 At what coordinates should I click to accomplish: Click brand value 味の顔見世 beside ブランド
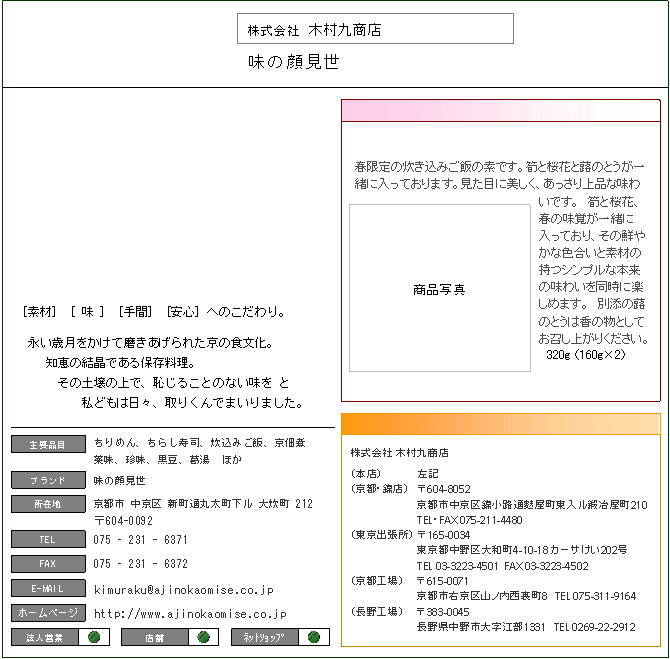(120, 480)
